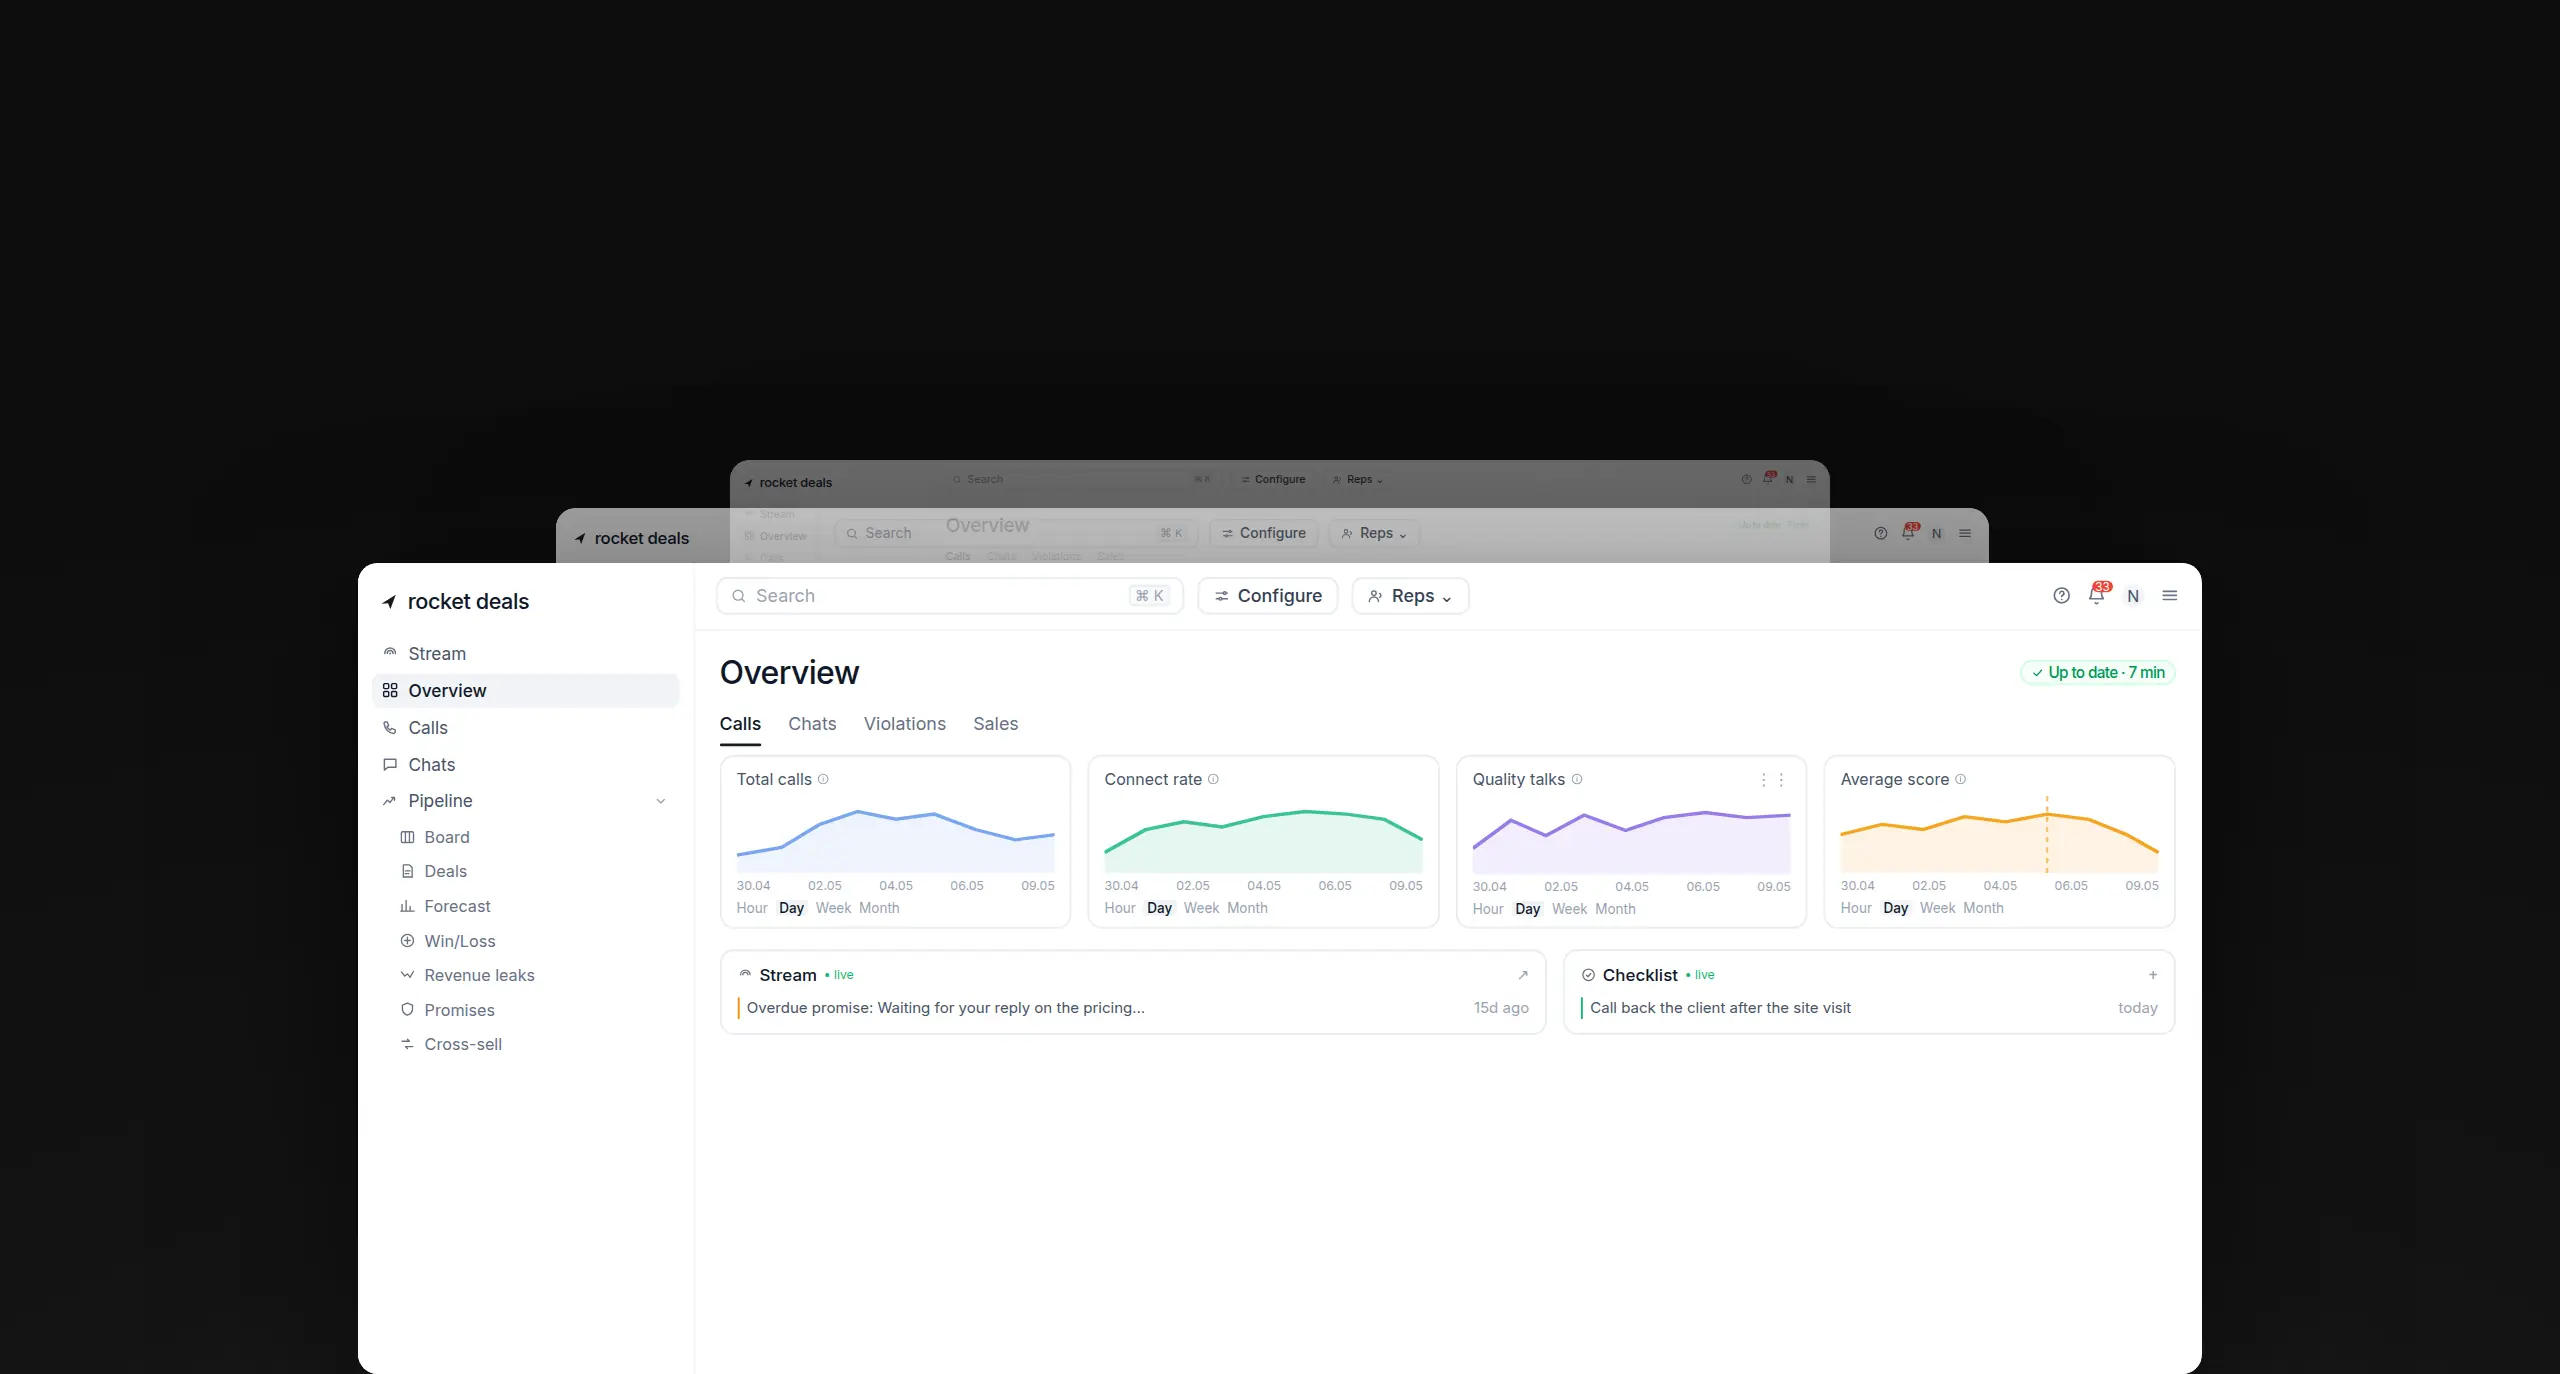Open Chats in the sidebar
This screenshot has height=1374, width=2560.
[526, 765]
